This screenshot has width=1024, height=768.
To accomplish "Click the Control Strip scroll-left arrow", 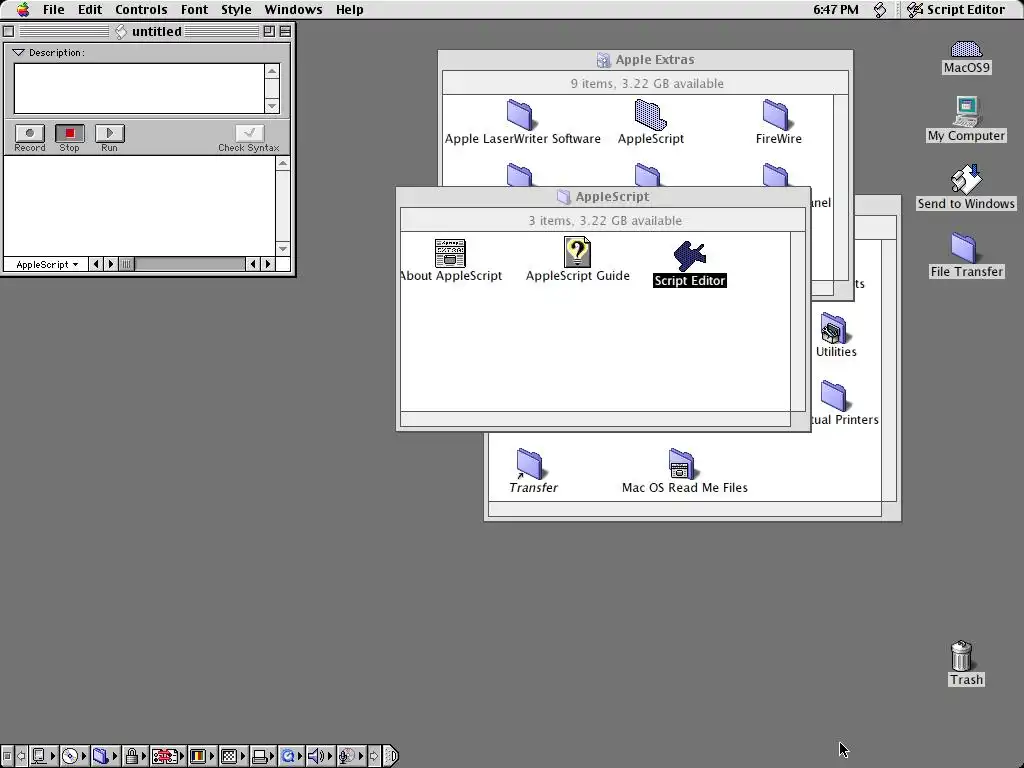I will click(x=22, y=756).
